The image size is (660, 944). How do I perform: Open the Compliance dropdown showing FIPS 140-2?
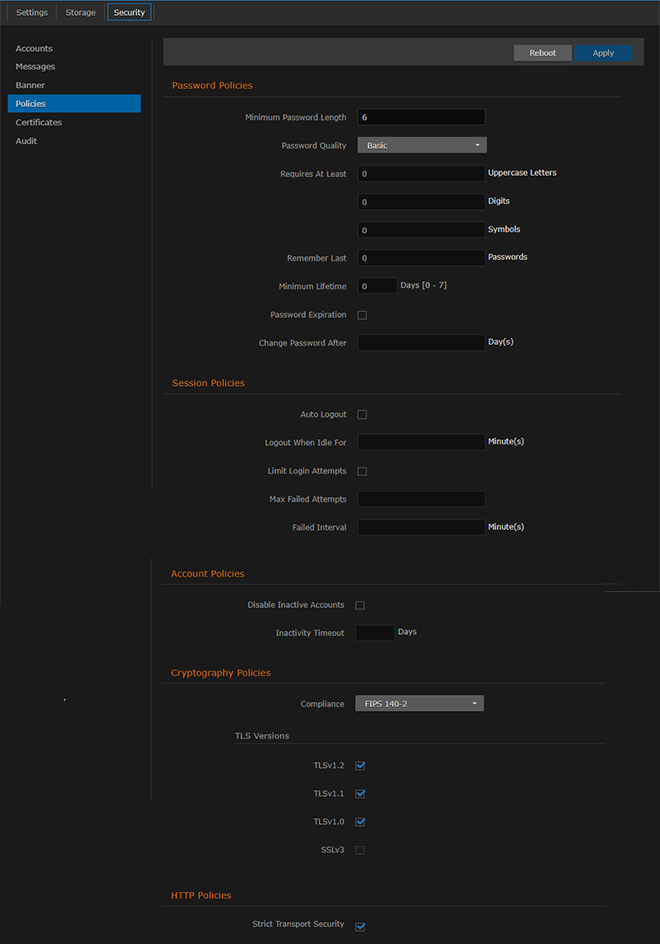point(419,703)
